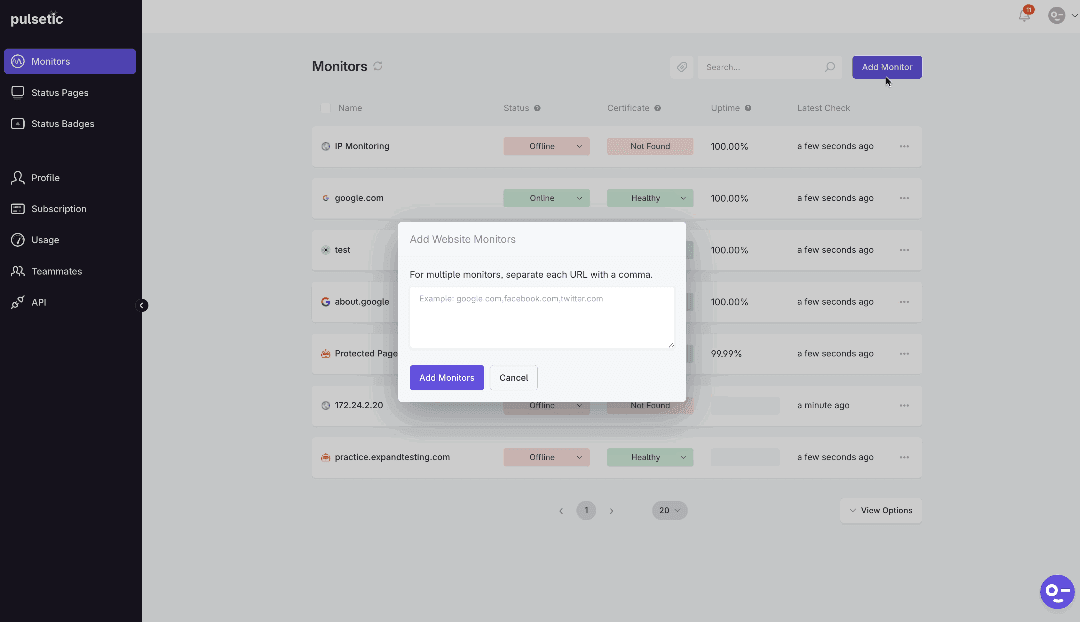Click the Status column help icon

pos(537,108)
